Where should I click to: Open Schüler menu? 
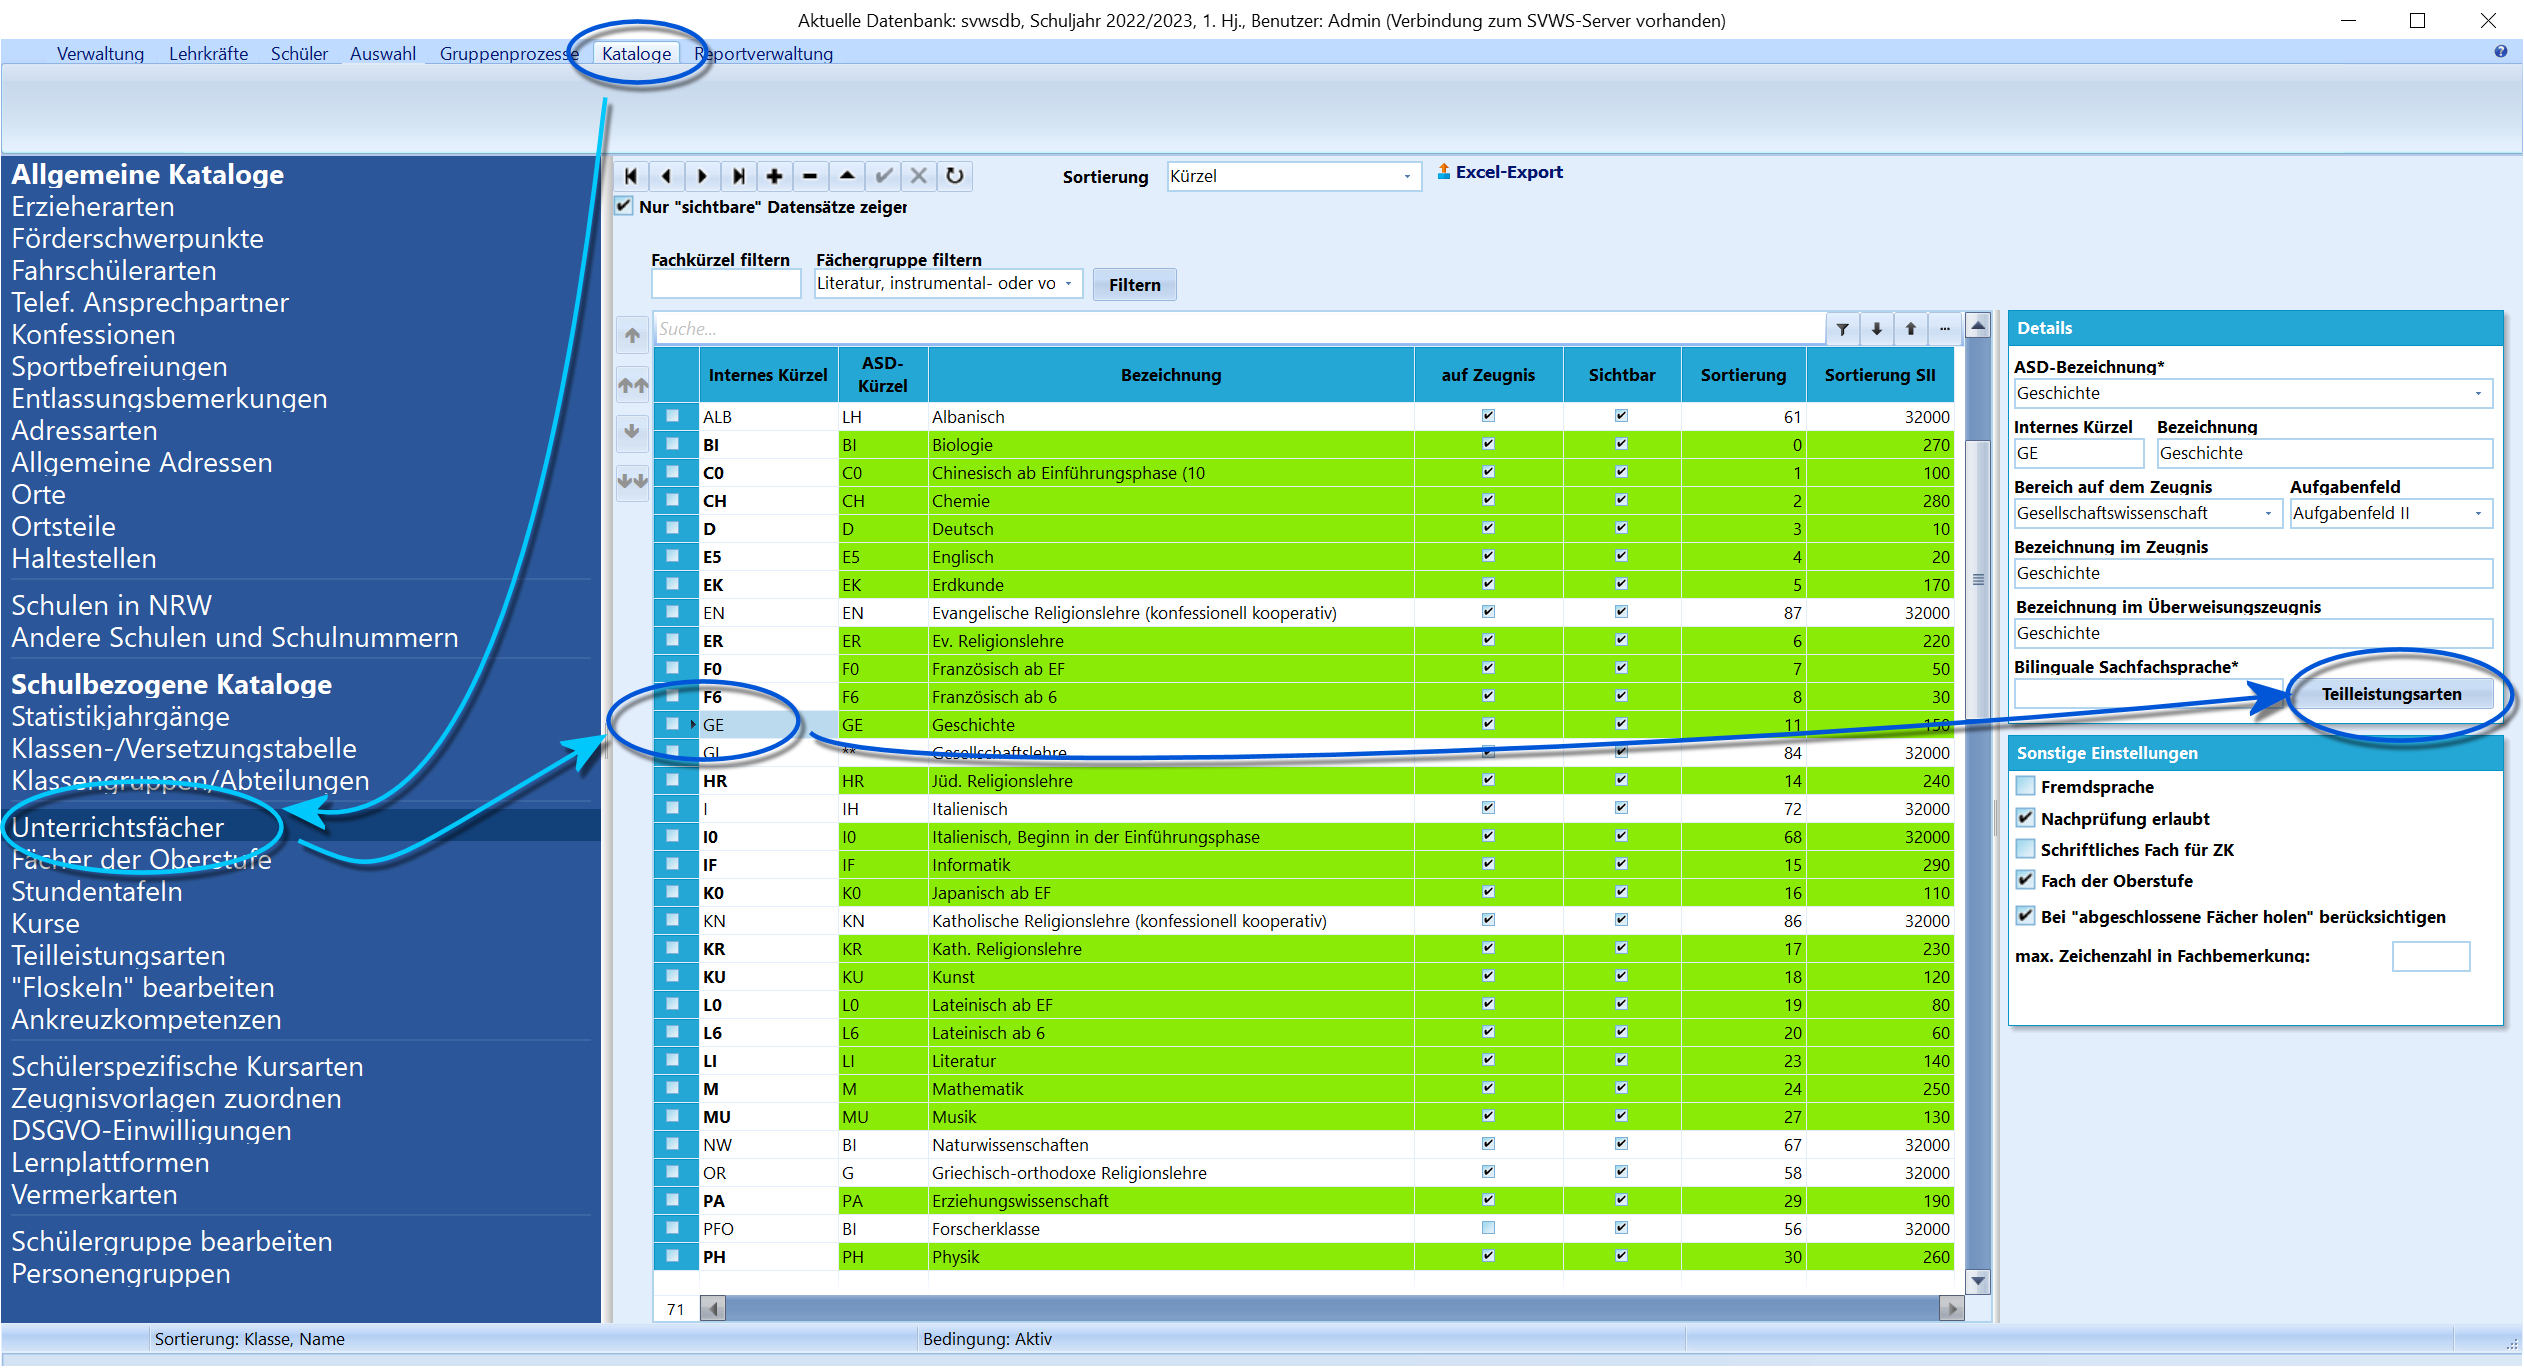(x=299, y=54)
